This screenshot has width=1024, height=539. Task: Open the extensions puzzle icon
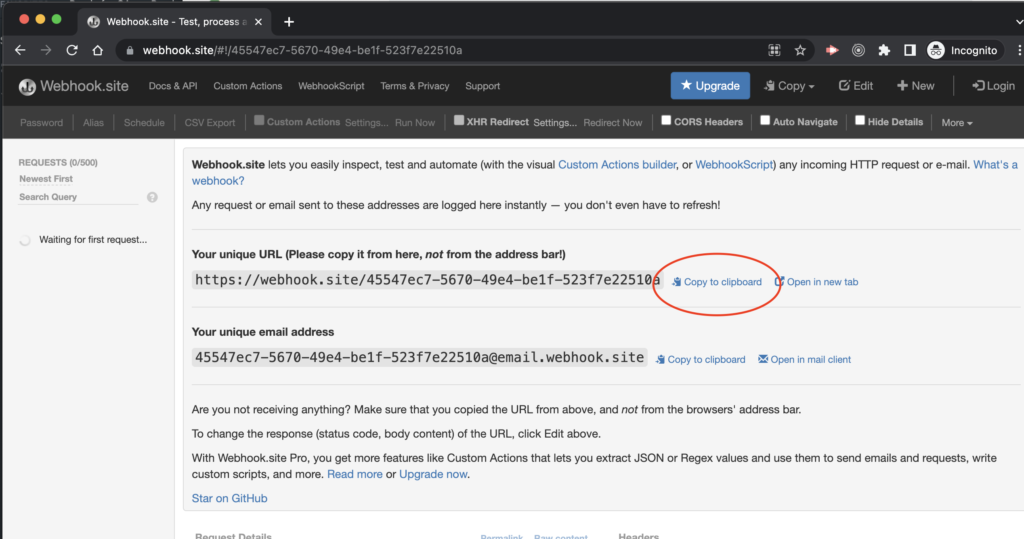(x=884, y=50)
